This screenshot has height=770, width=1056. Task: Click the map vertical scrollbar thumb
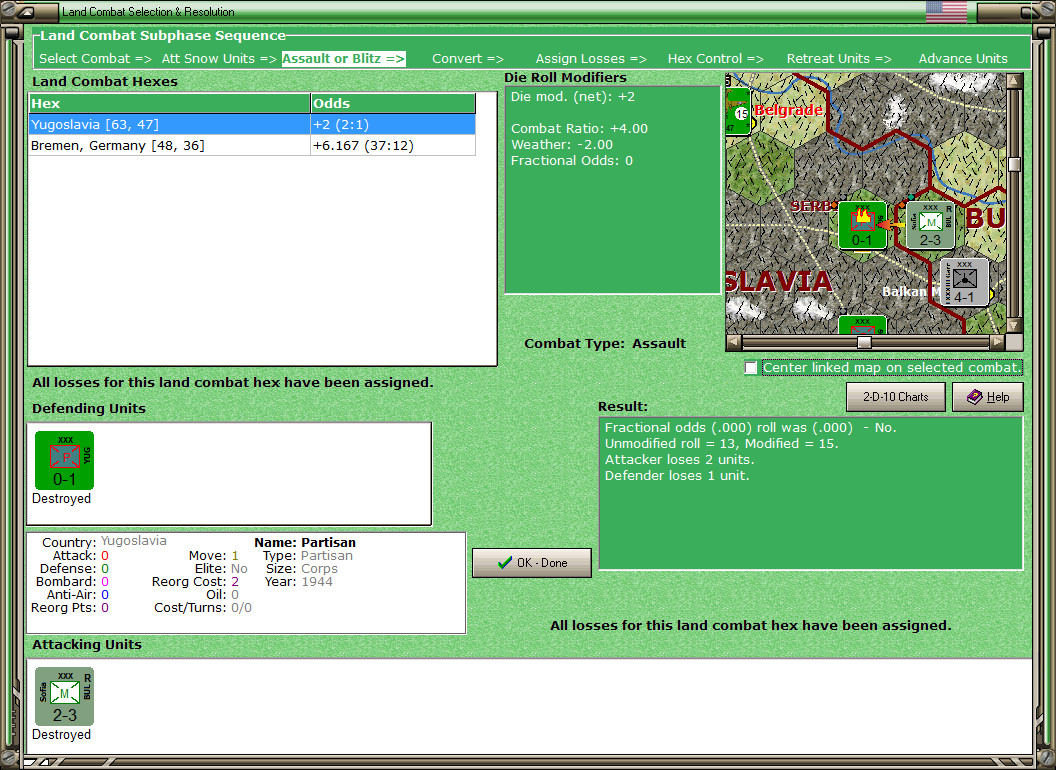tap(1014, 164)
